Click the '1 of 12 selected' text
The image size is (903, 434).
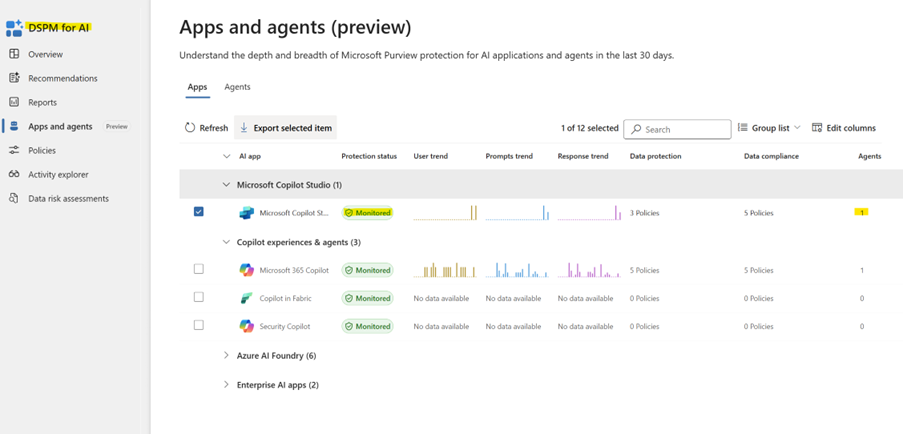click(590, 128)
